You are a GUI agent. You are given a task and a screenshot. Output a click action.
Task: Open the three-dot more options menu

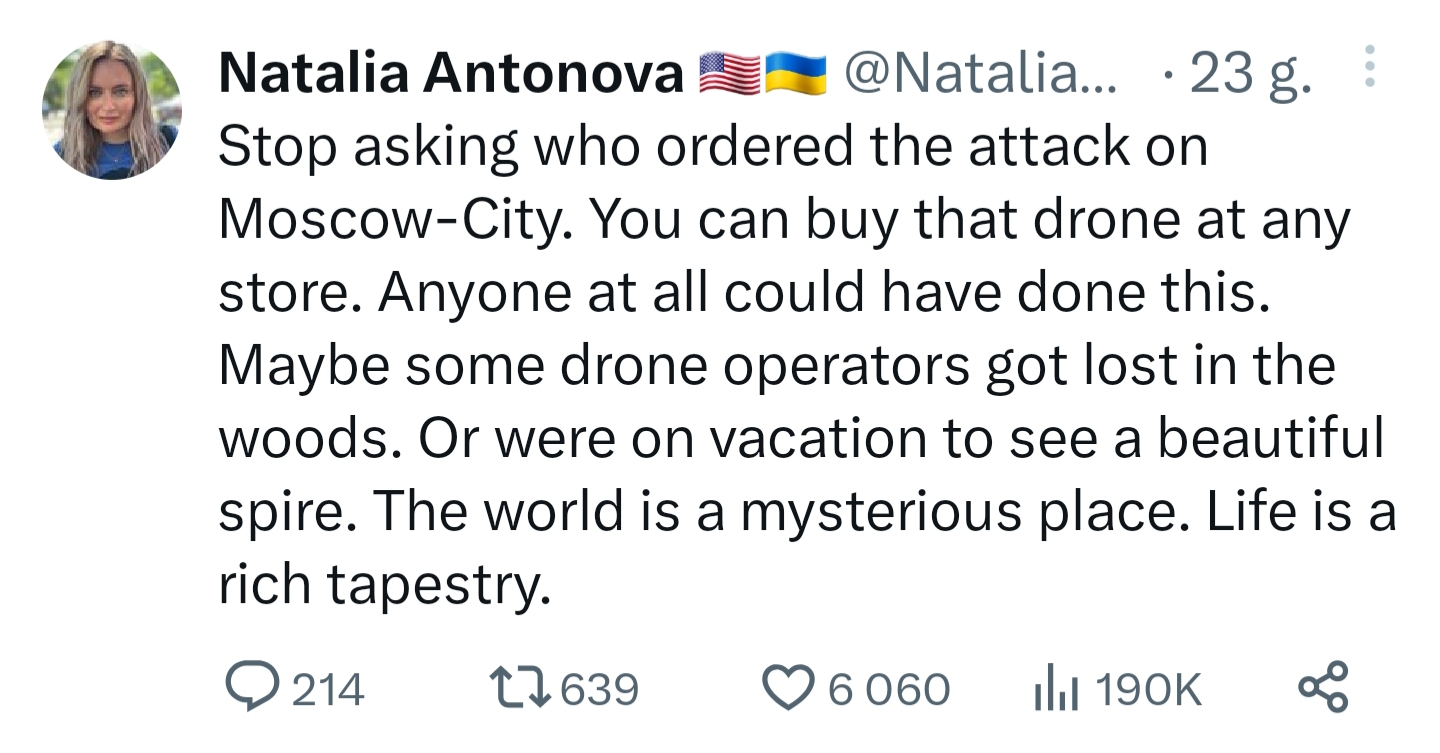(1370, 68)
